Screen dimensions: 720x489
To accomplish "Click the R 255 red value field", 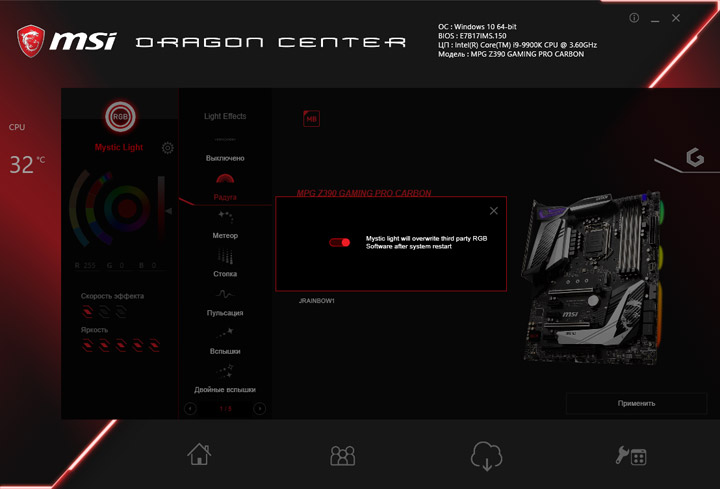I will 85,265.
